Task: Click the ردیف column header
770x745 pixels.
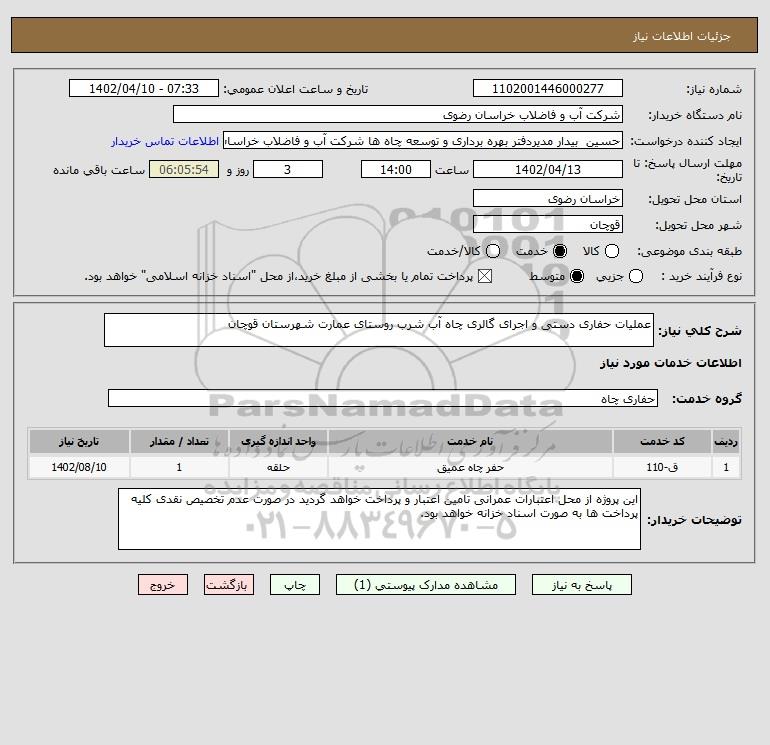Action: tap(726, 441)
